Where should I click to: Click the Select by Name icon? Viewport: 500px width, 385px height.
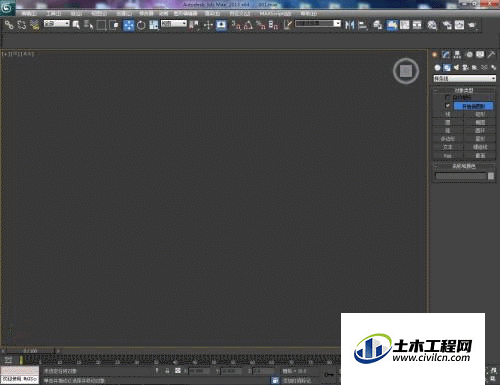(x=88, y=25)
